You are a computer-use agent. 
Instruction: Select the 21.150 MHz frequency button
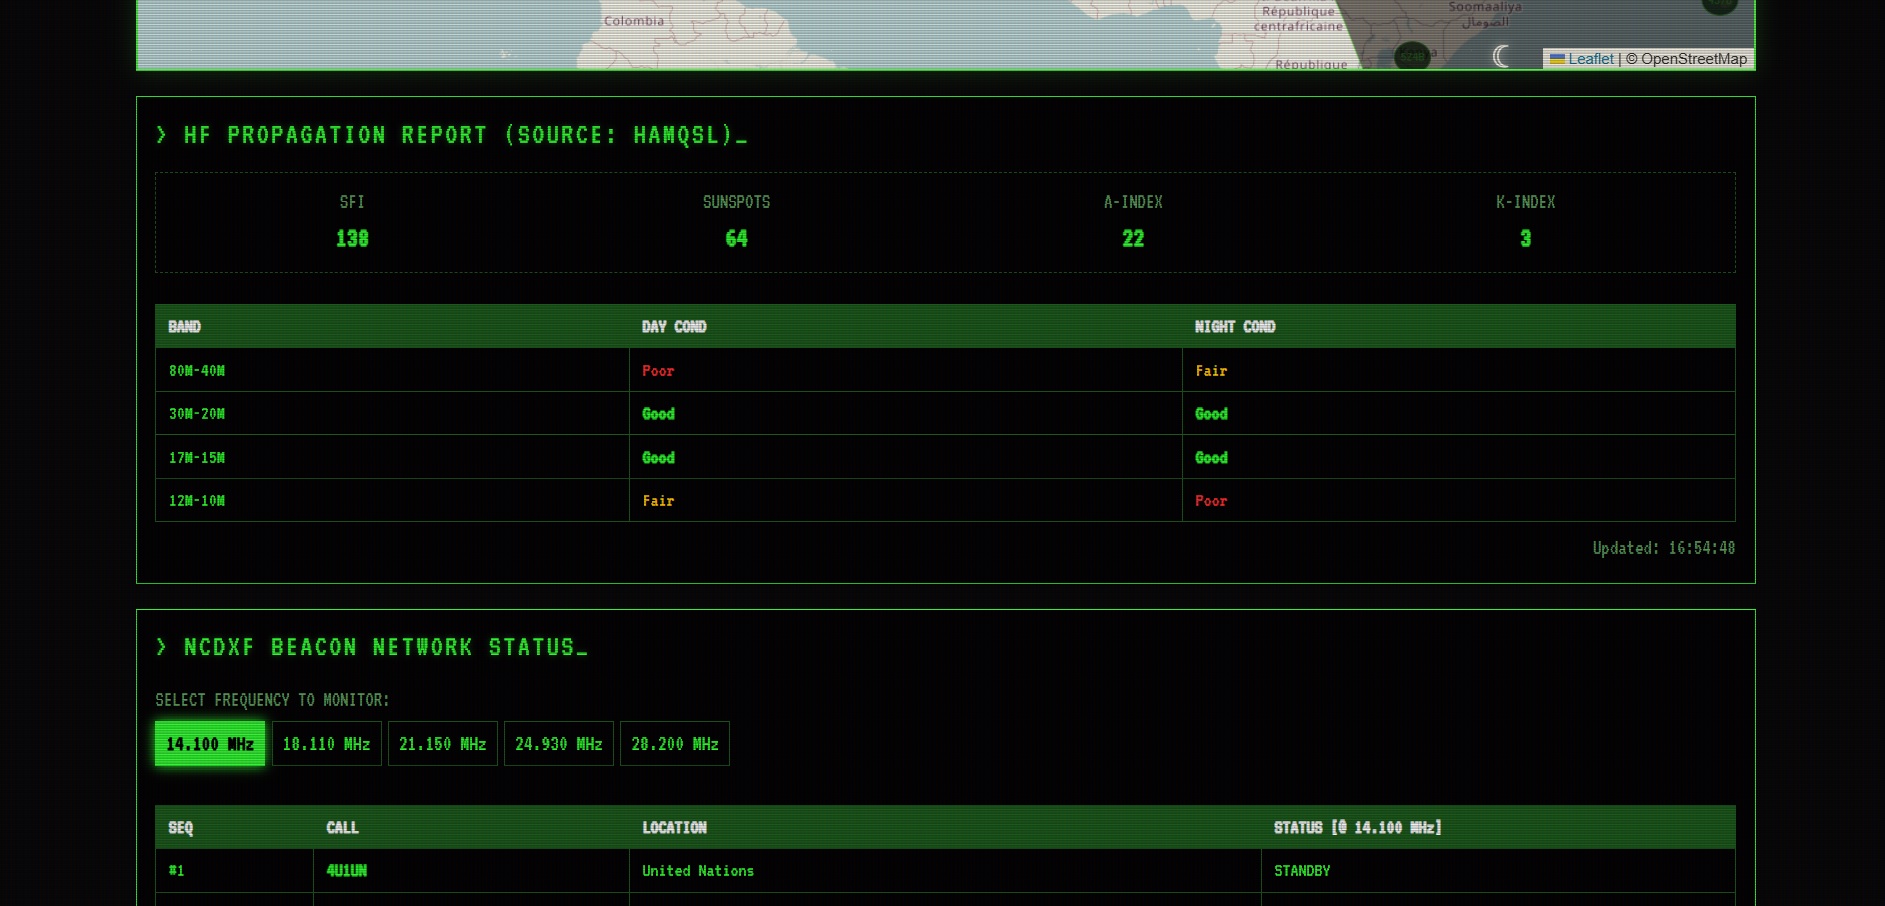[x=442, y=744]
